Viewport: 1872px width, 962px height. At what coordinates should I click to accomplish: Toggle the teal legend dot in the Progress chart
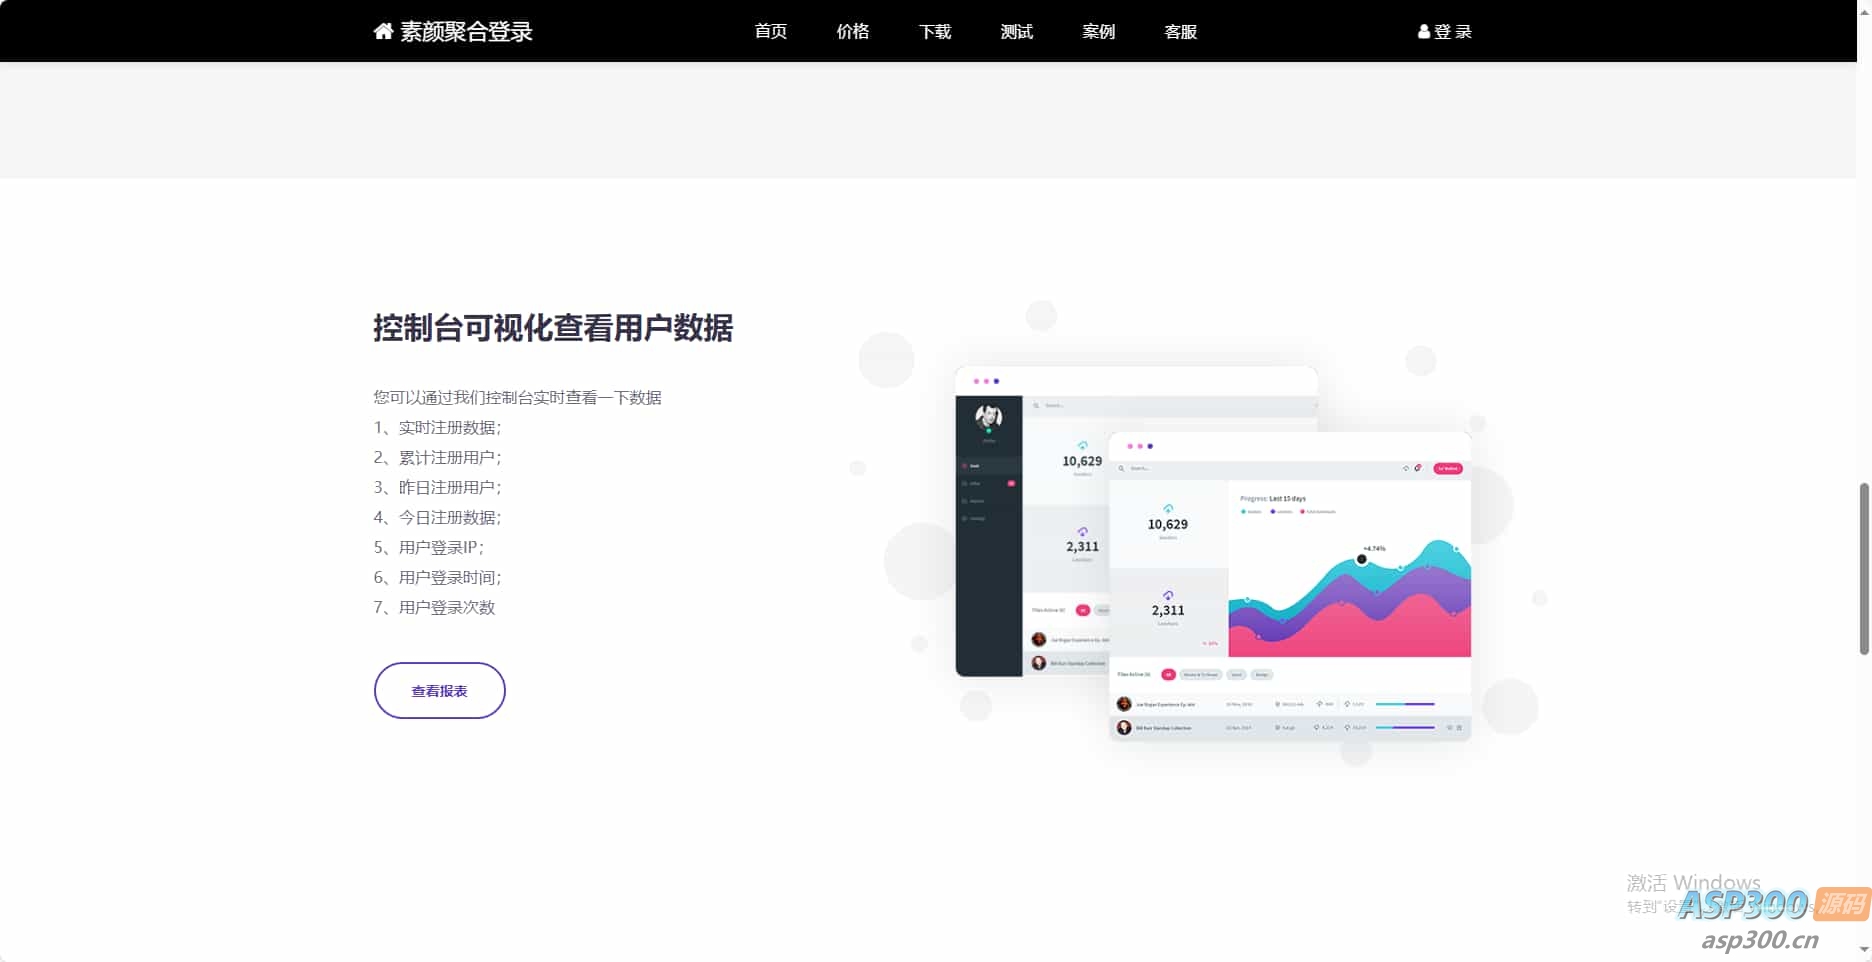(1242, 512)
